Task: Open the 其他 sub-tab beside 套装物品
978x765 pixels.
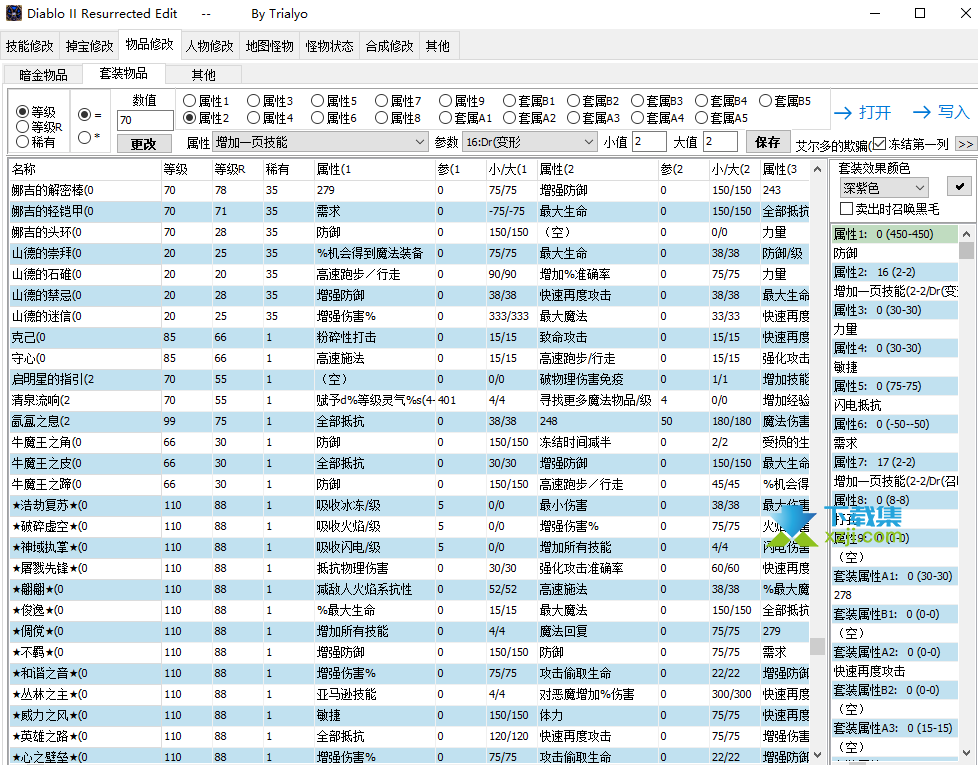Action: (203, 75)
